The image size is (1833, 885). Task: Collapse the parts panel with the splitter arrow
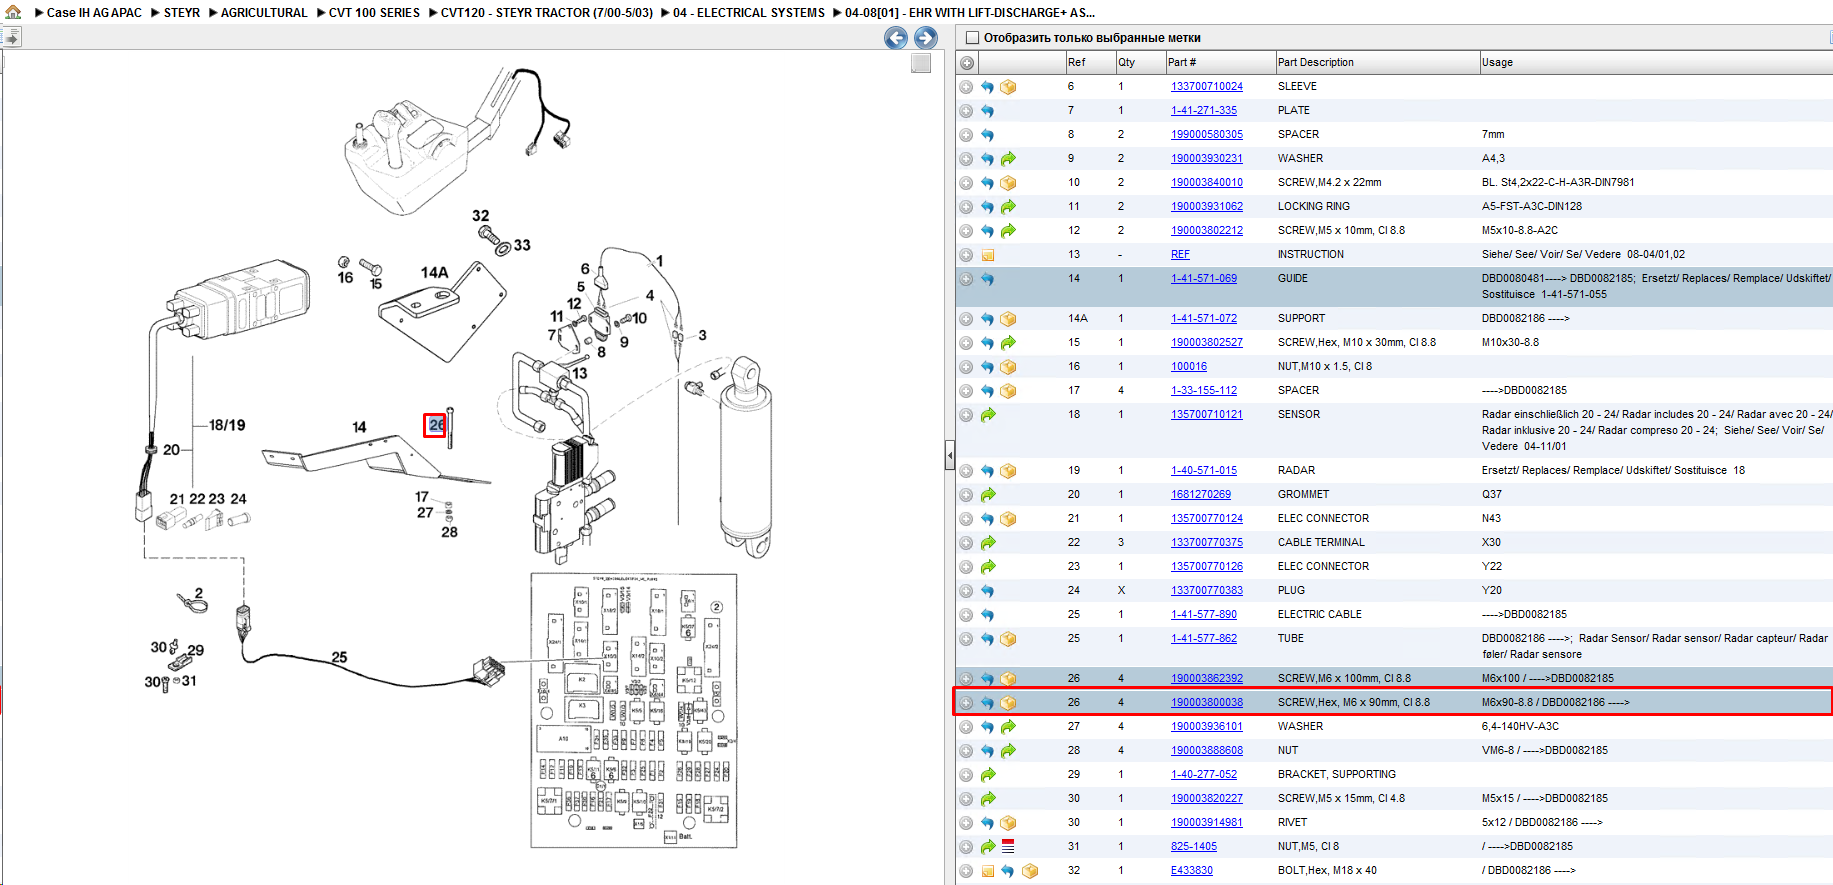point(949,456)
